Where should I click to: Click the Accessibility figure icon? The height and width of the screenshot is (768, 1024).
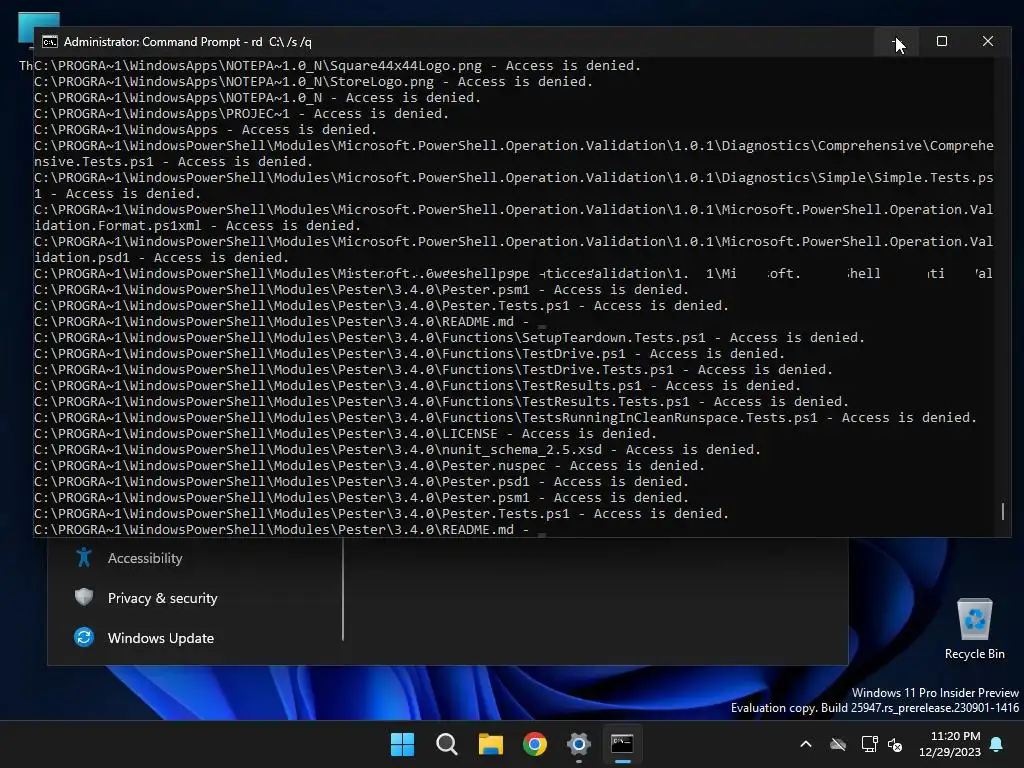(x=84, y=558)
